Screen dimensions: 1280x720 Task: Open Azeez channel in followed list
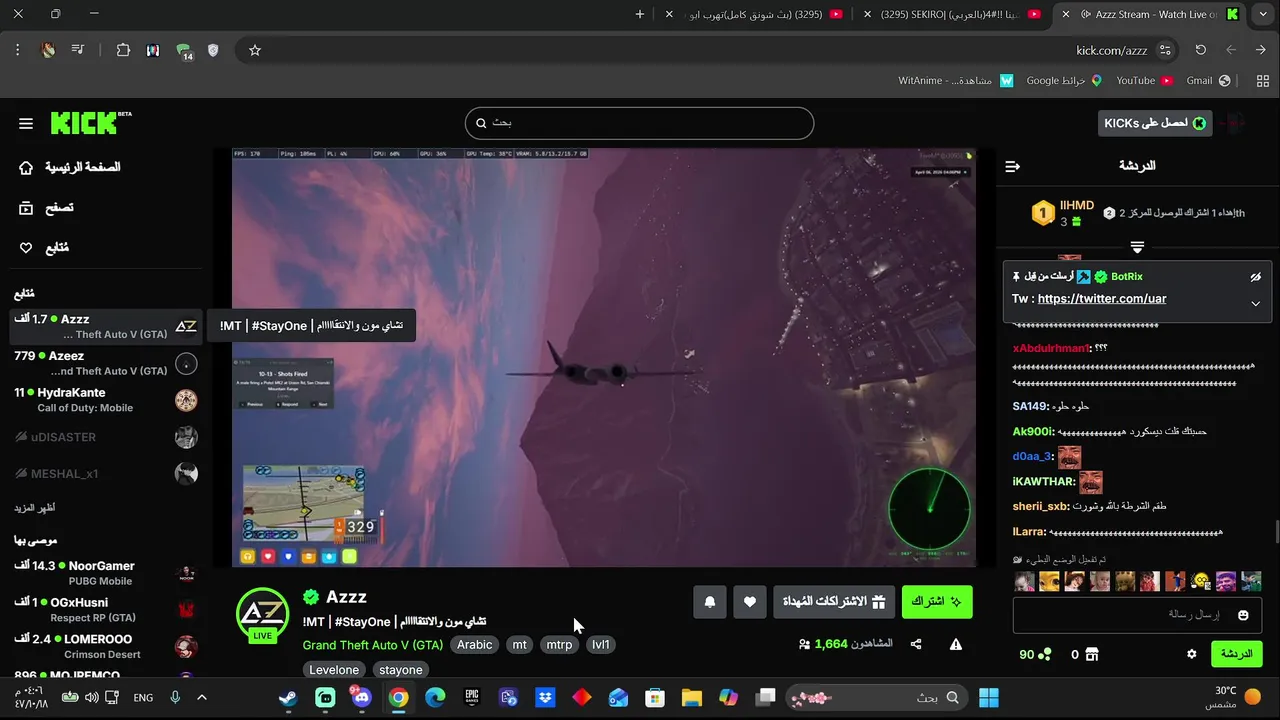(105, 362)
